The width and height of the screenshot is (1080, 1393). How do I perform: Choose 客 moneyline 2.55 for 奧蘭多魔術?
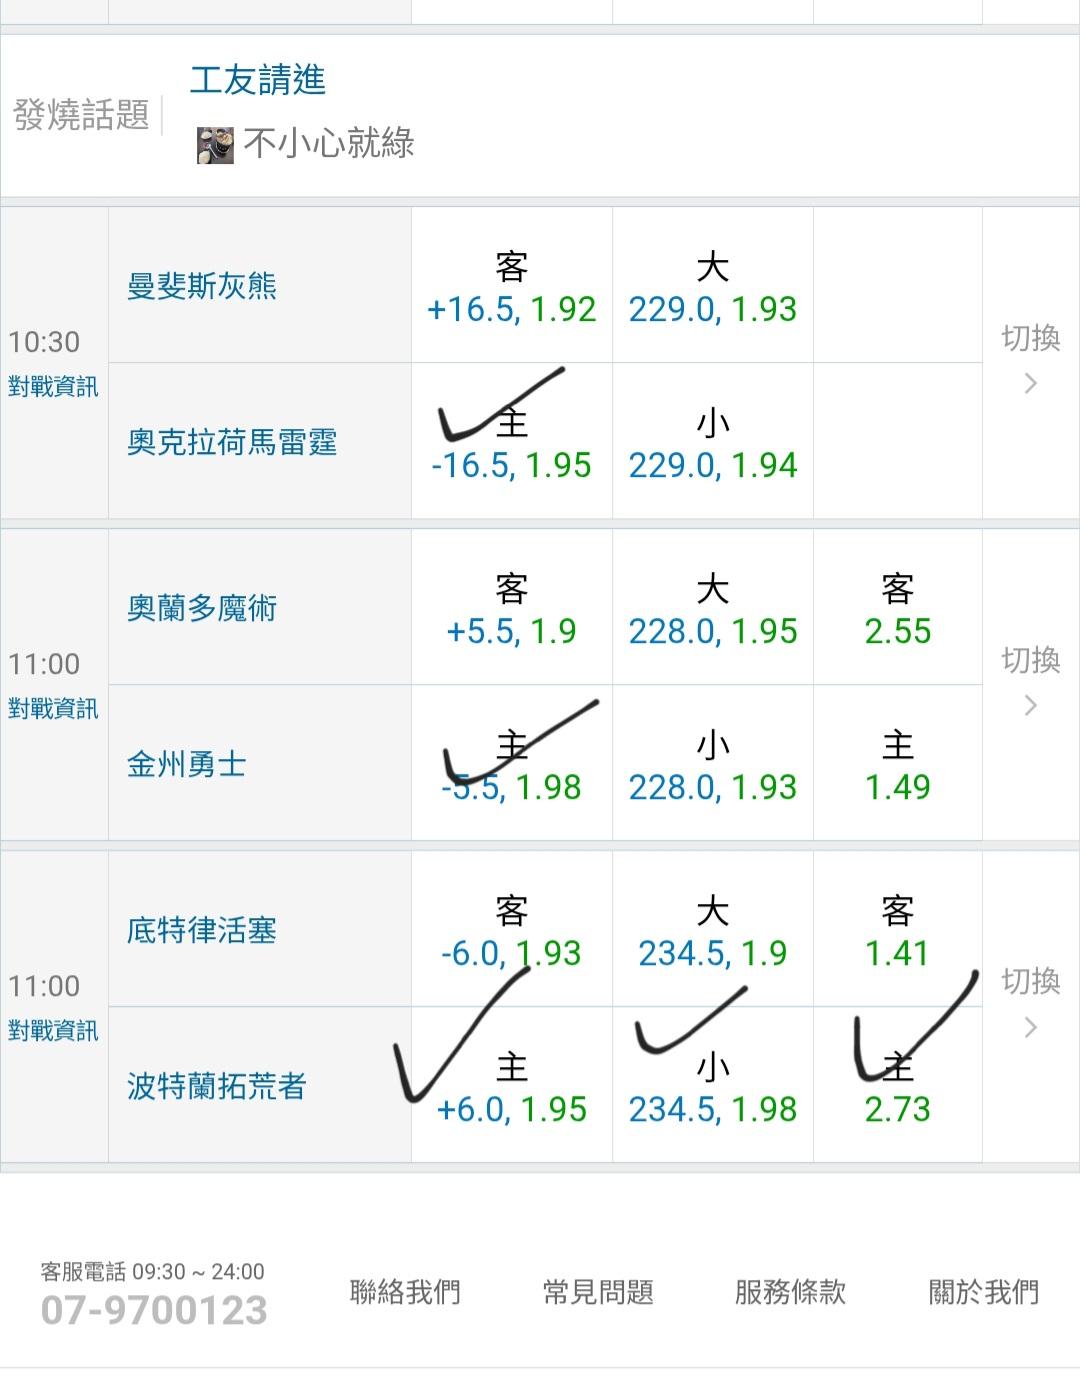pos(897,610)
